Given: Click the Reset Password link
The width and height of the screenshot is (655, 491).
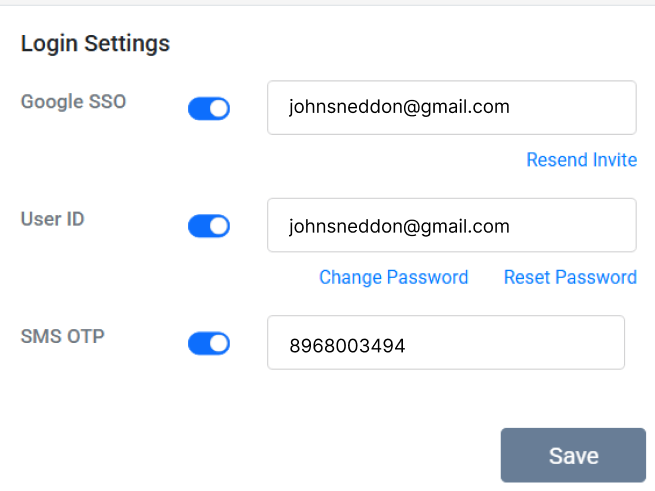Looking at the screenshot, I should [x=570, y=277].
